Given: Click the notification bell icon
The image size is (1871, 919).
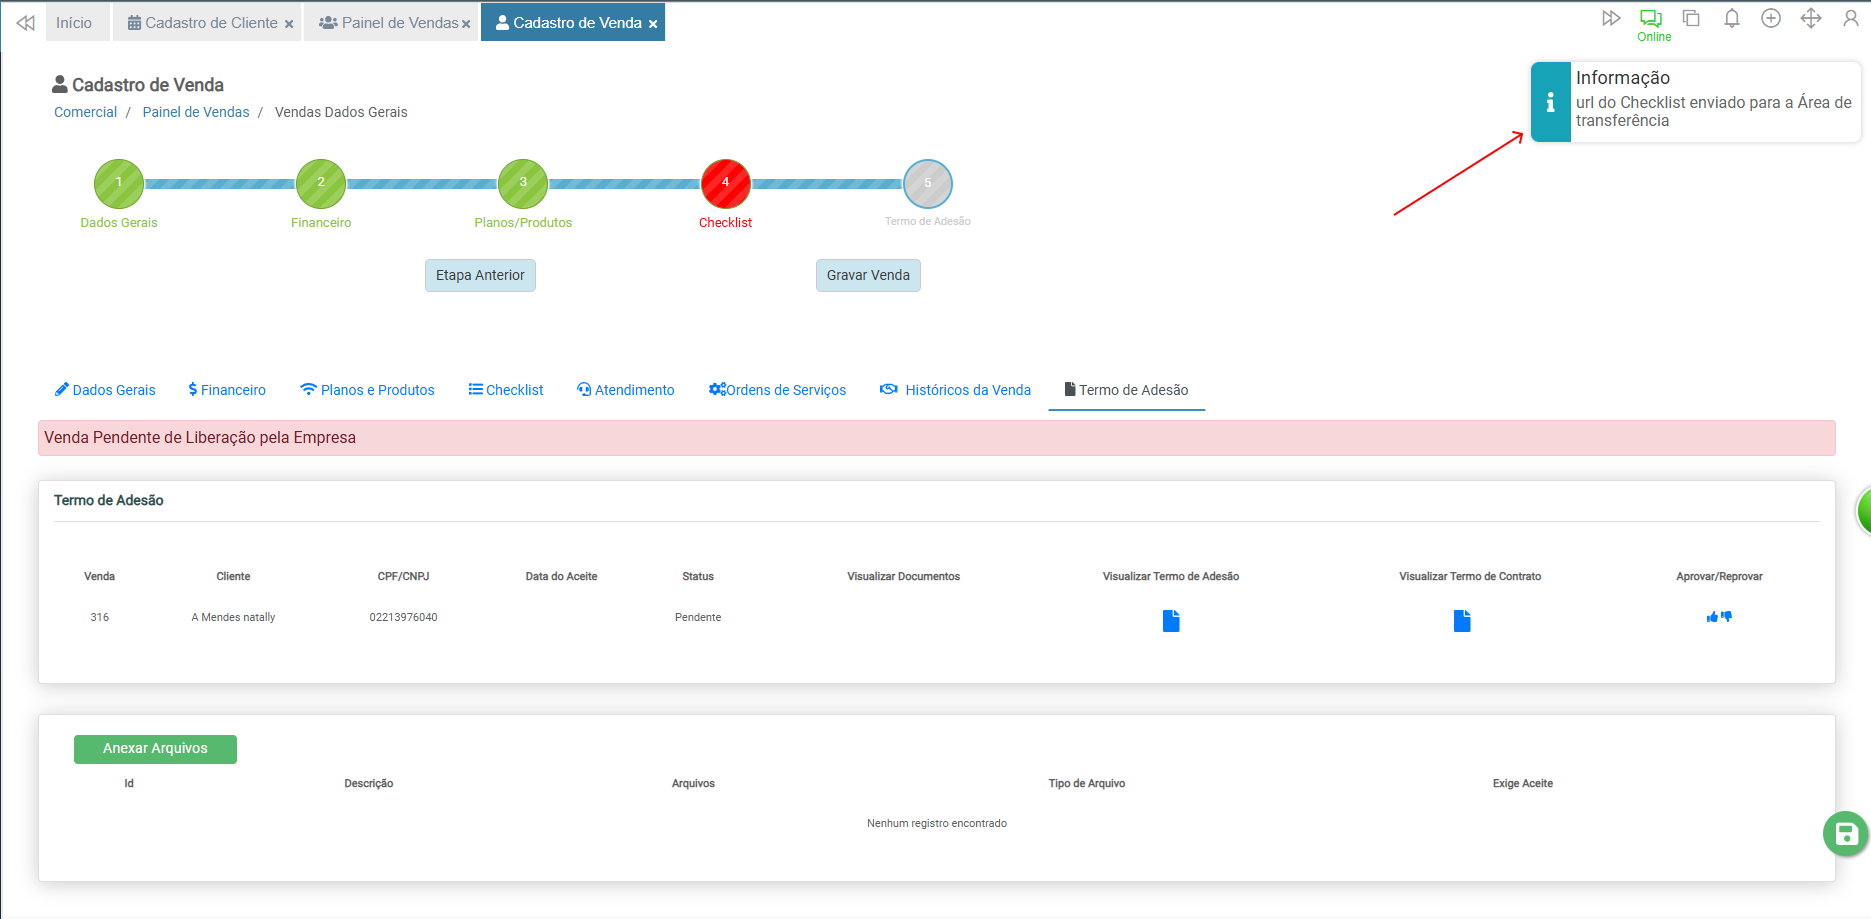Looking at the screenshot, I should (x=1731, y=19).
